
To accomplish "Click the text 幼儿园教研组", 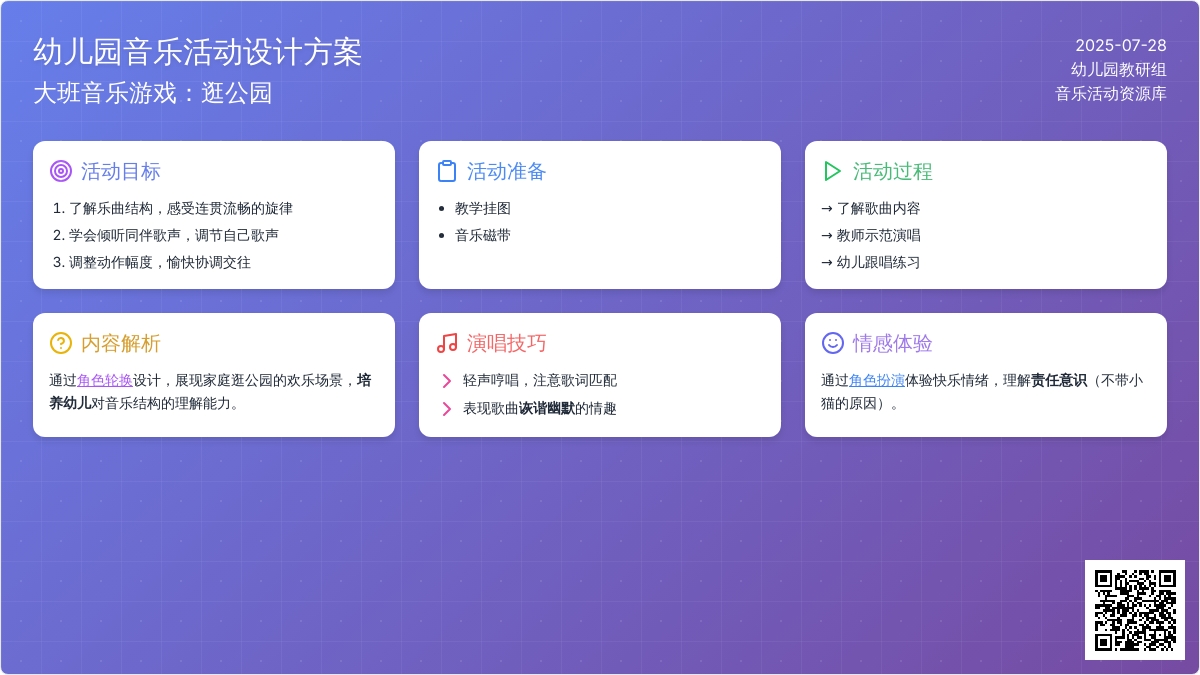I will pos(1119,70).
